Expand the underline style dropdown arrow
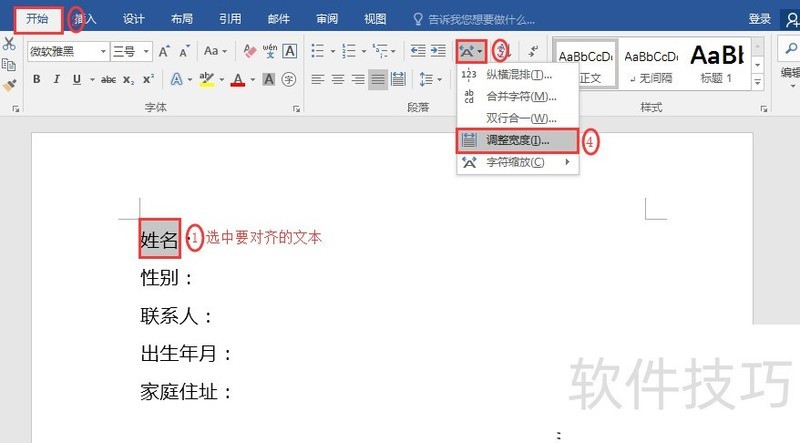Viewport: 800px width, 443px height. point(92,80)
